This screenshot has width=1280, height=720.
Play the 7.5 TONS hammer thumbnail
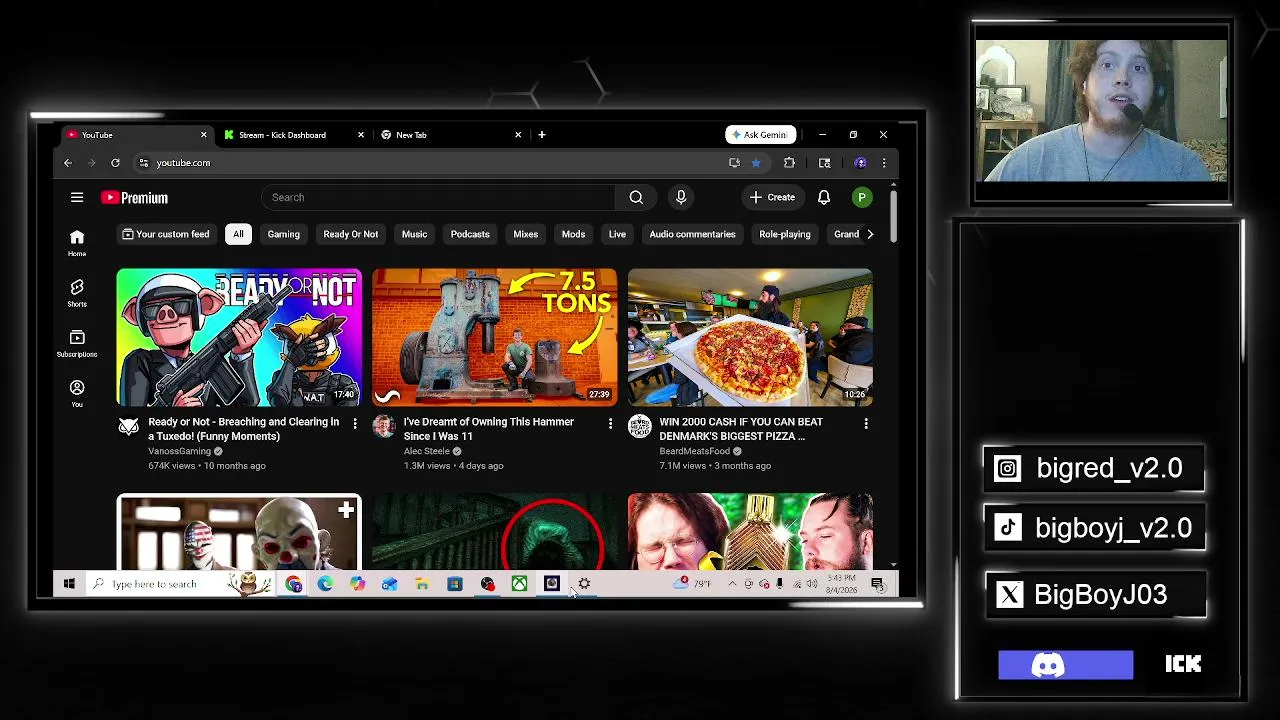point(495,337)
